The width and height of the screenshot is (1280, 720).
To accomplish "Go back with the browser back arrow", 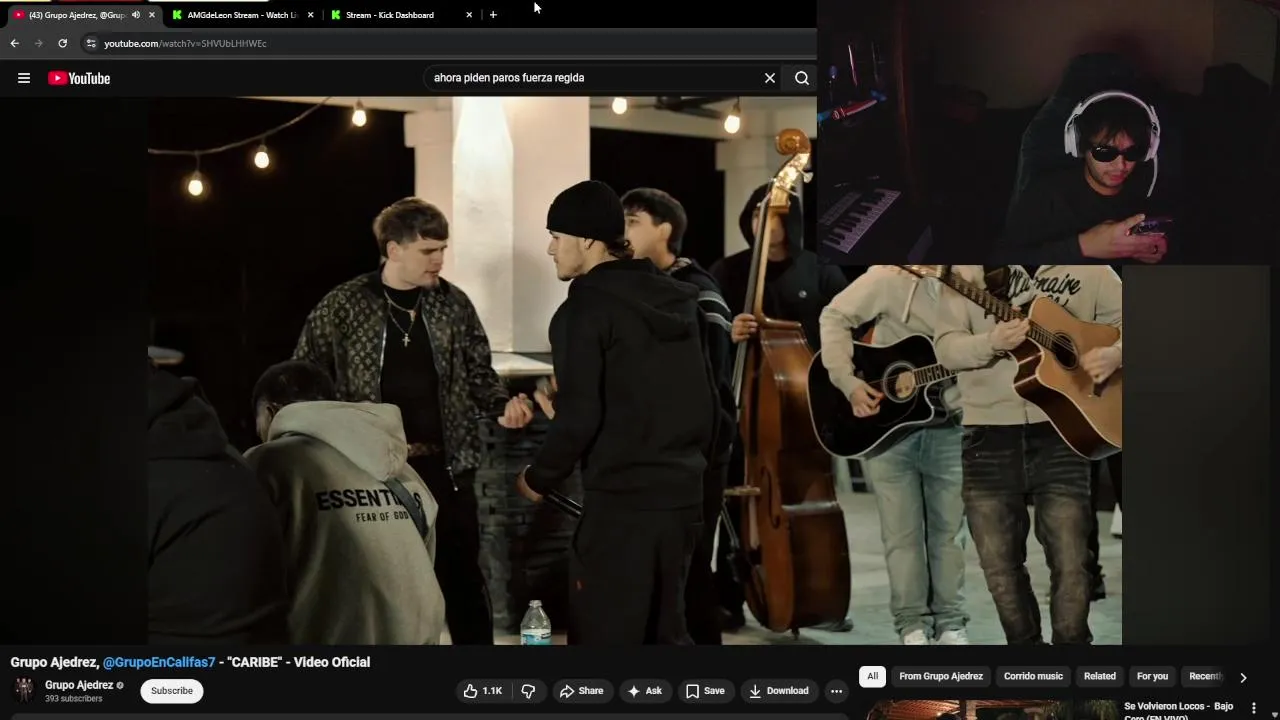I will point(14,43).
